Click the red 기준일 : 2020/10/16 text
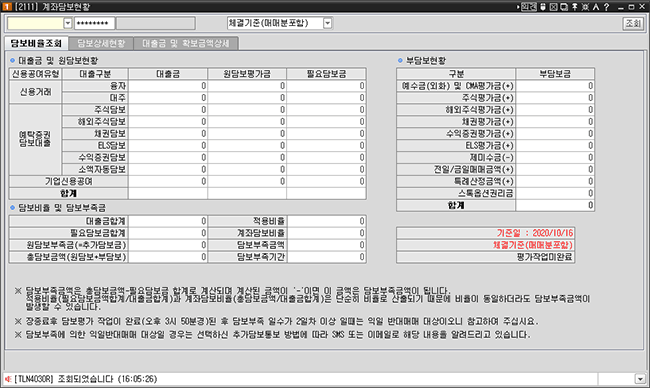Screen dimensions: 650x388 [535, 233]
